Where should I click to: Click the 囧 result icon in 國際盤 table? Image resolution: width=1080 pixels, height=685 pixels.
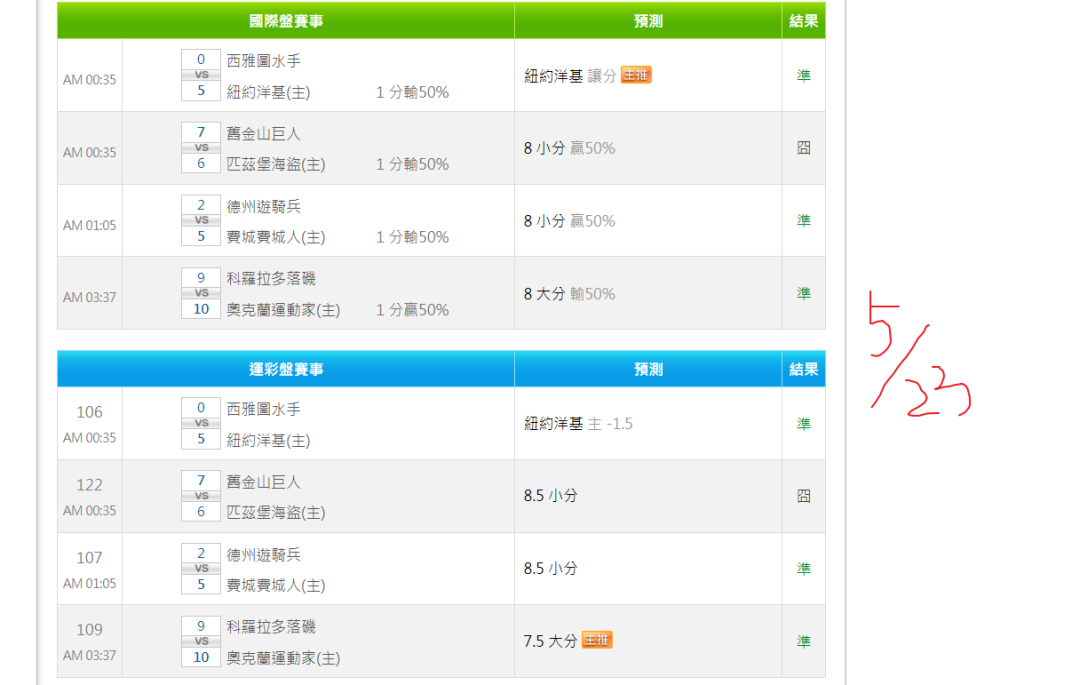coord(803,148)
